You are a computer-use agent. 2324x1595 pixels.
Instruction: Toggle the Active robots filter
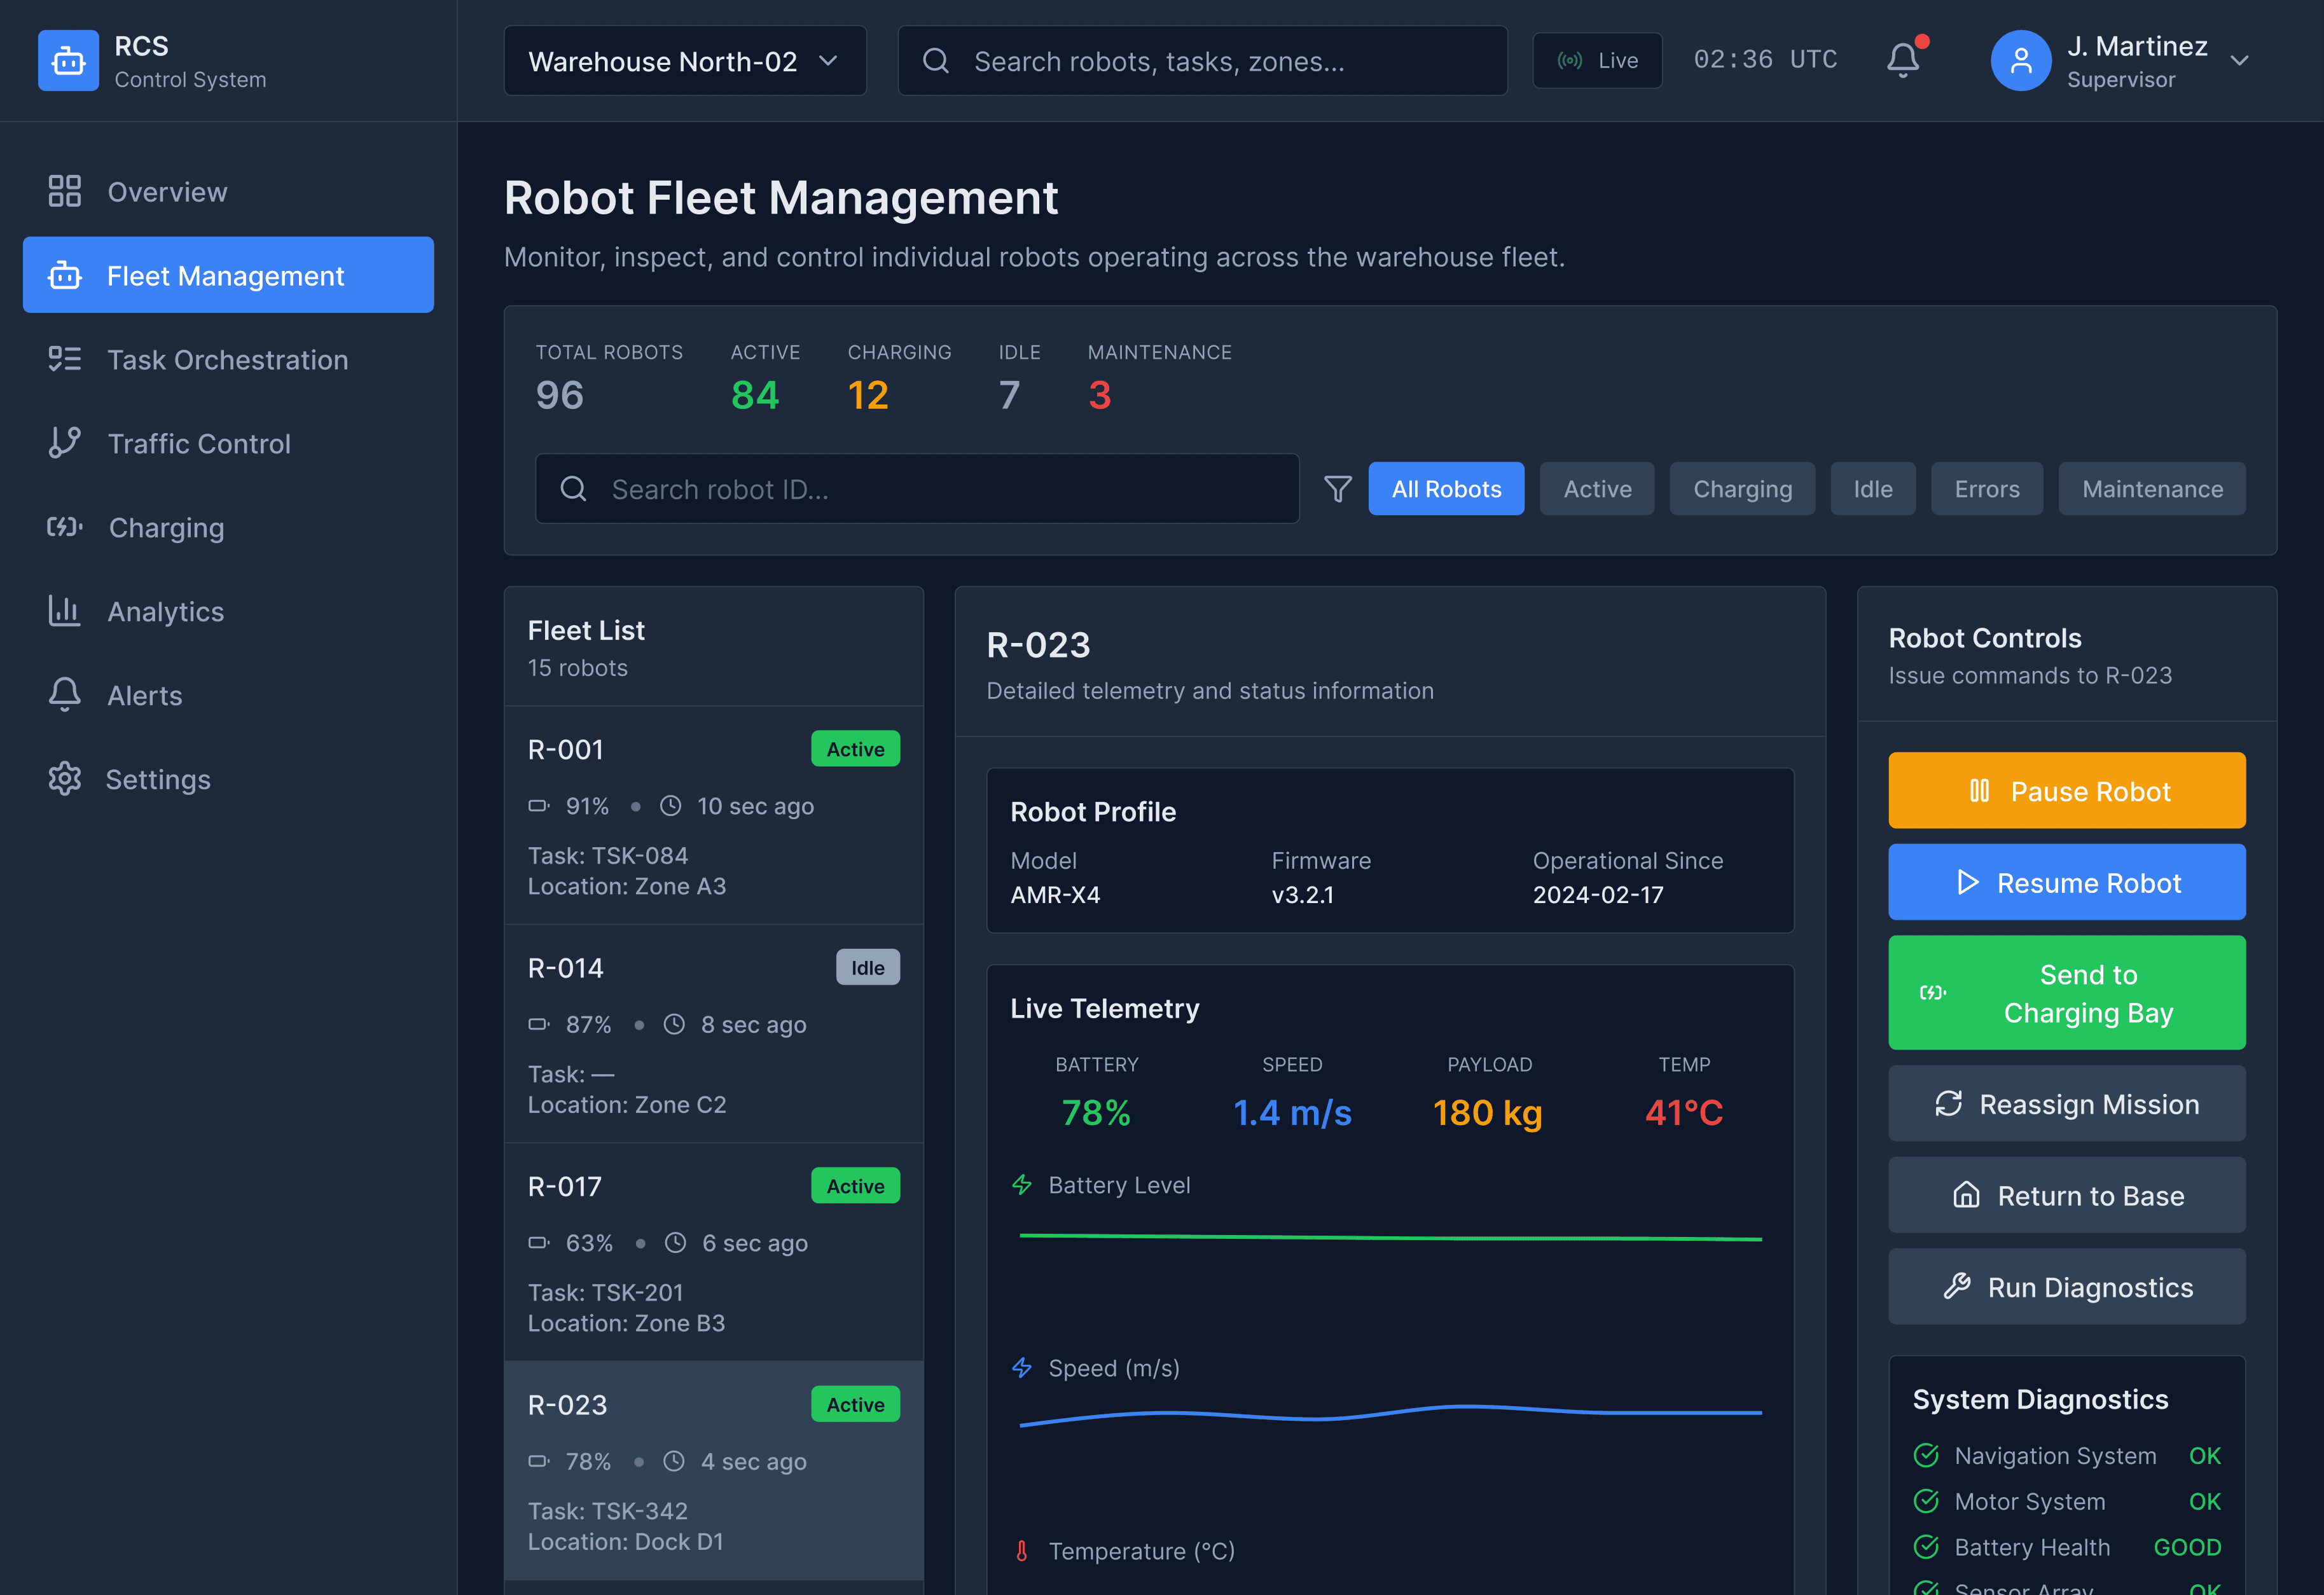point(1596,489)
